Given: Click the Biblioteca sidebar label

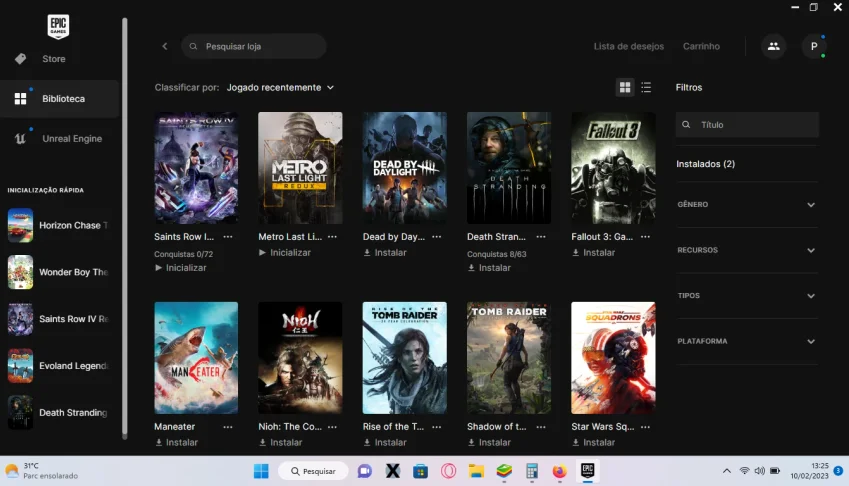Looking at the screenshot, I should click(x=63, y=98).
